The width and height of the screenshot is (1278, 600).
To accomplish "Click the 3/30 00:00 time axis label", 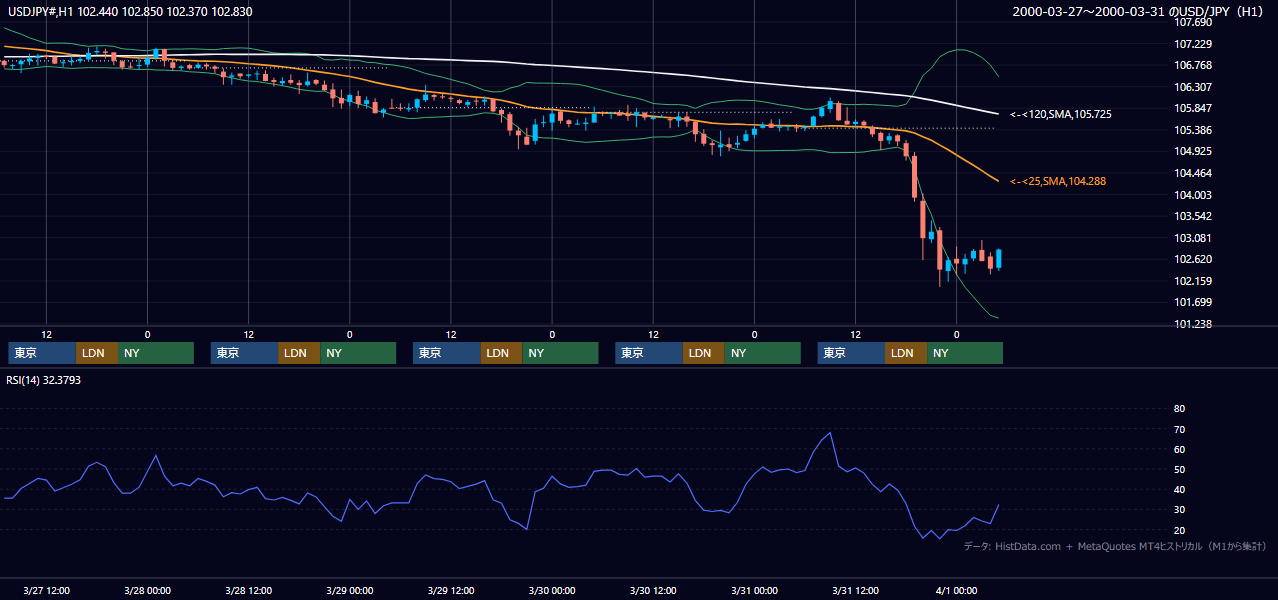I will [x=551, y=590].
